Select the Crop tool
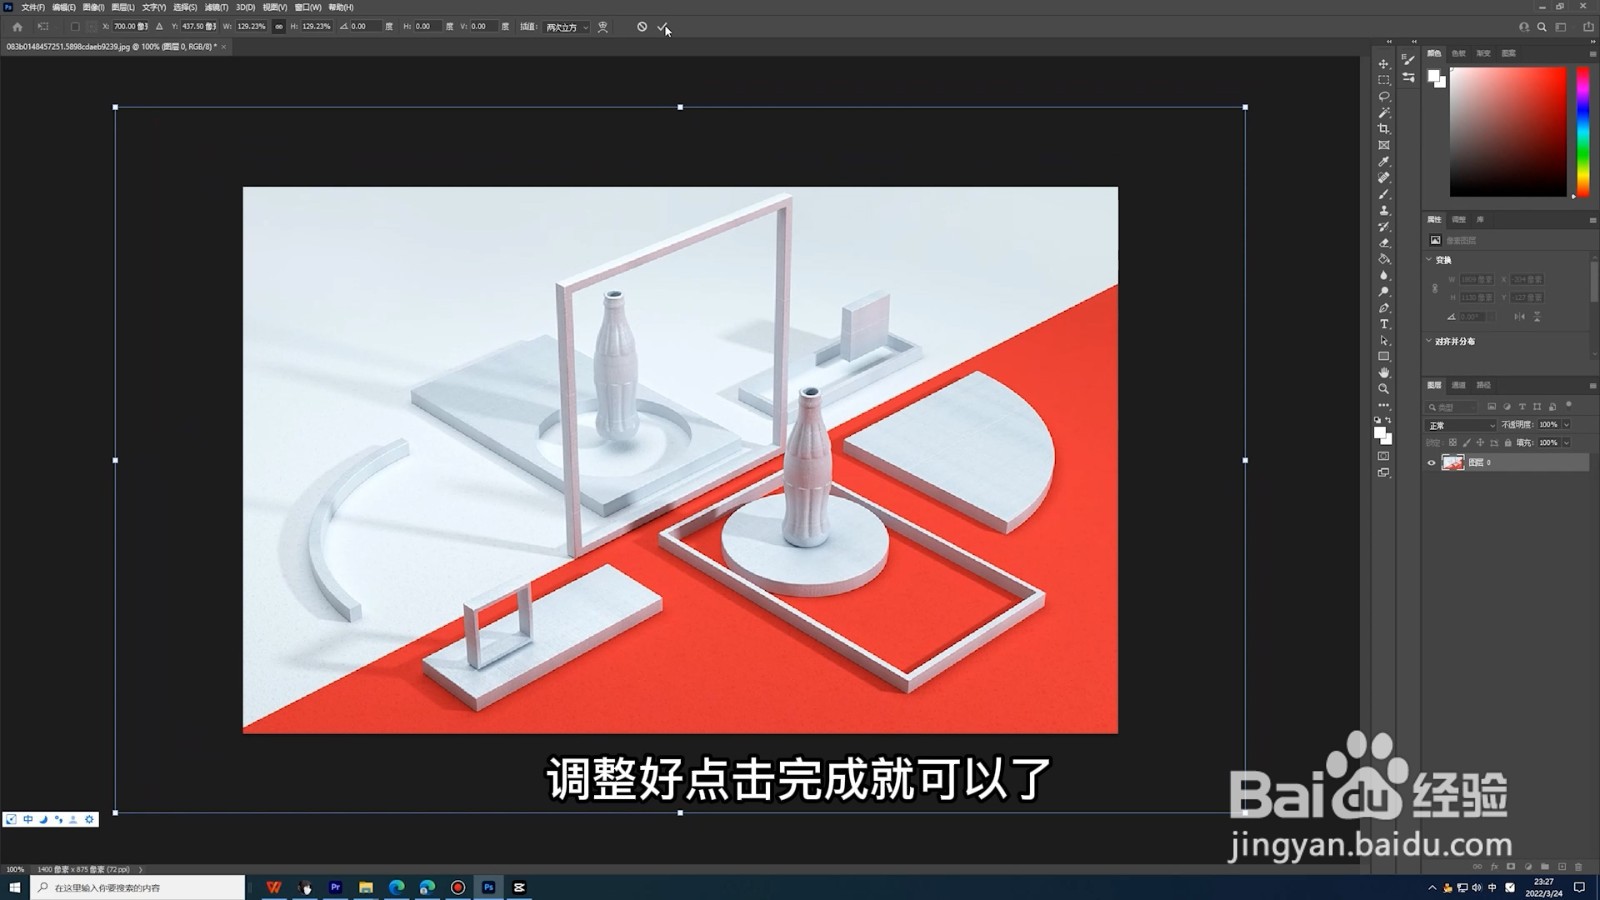This screenshot has height=900, width=1600. coord(1384,129)
